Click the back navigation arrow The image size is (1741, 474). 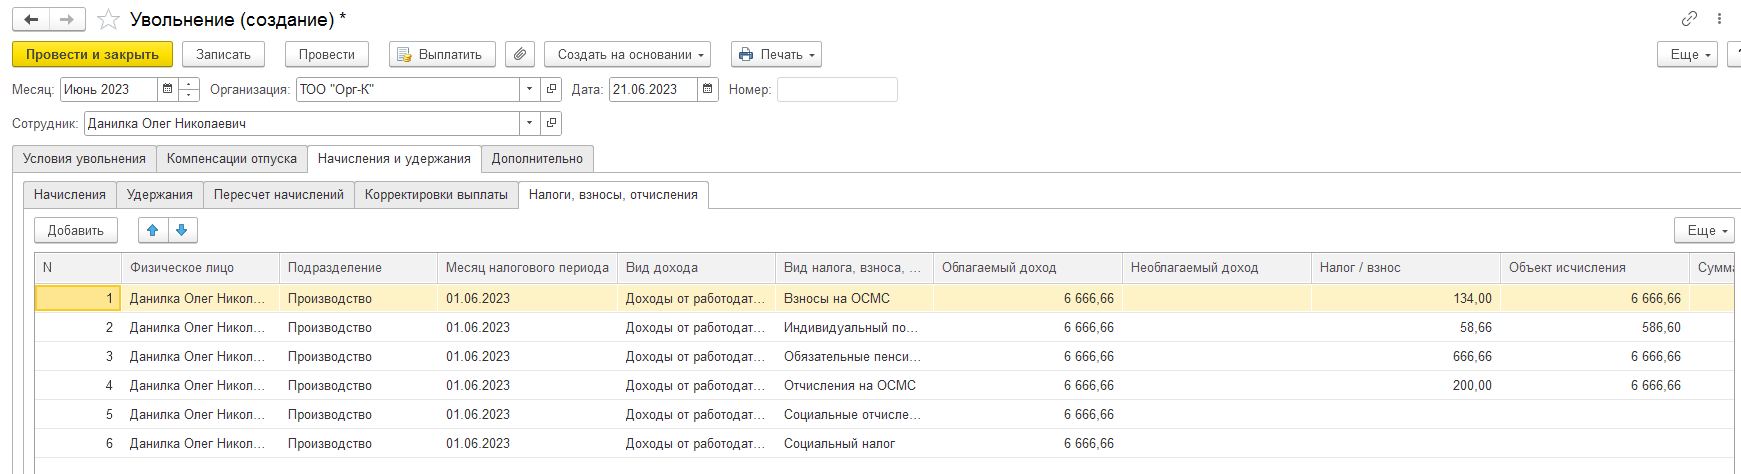coord(32,19)
